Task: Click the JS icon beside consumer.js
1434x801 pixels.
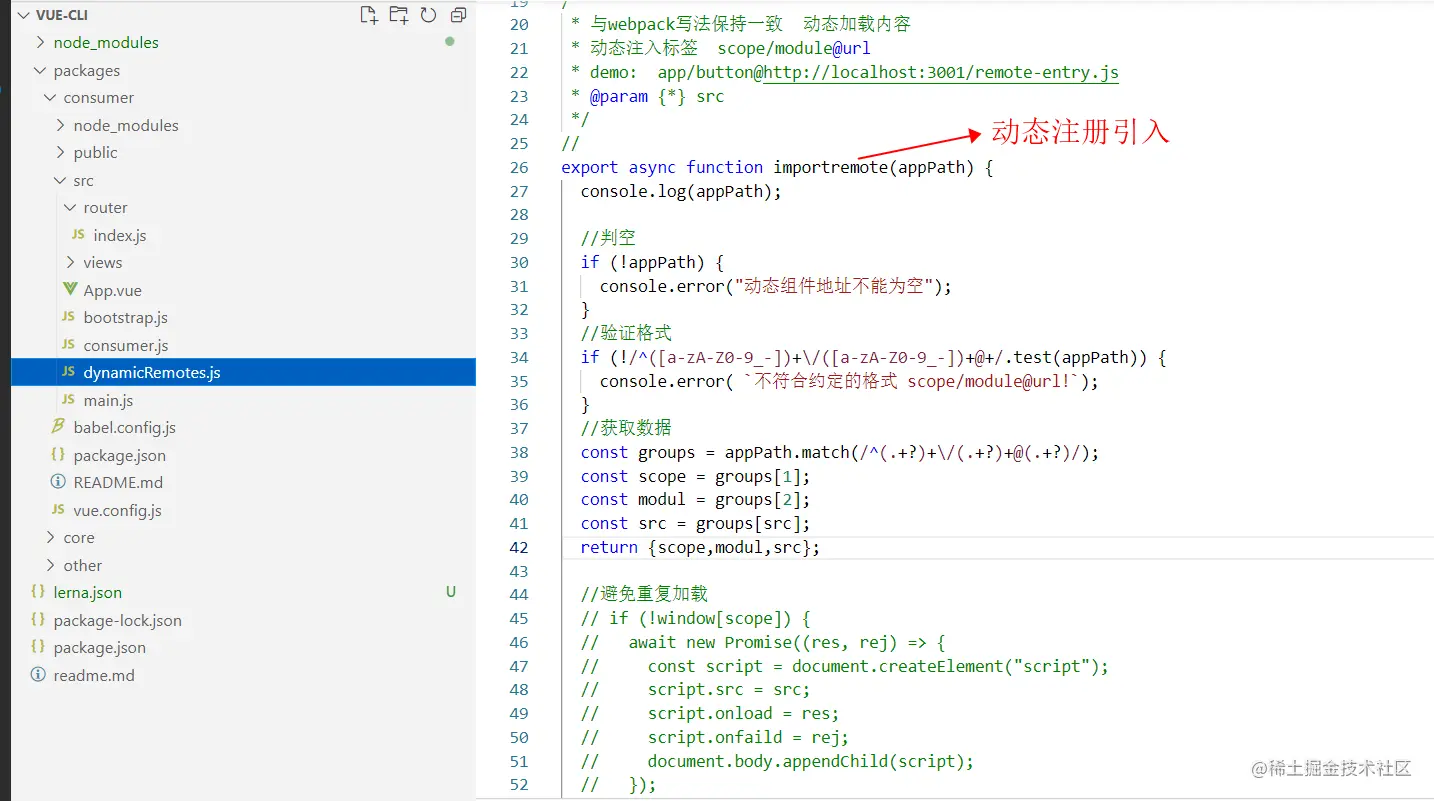Action: tap(68, 345)
